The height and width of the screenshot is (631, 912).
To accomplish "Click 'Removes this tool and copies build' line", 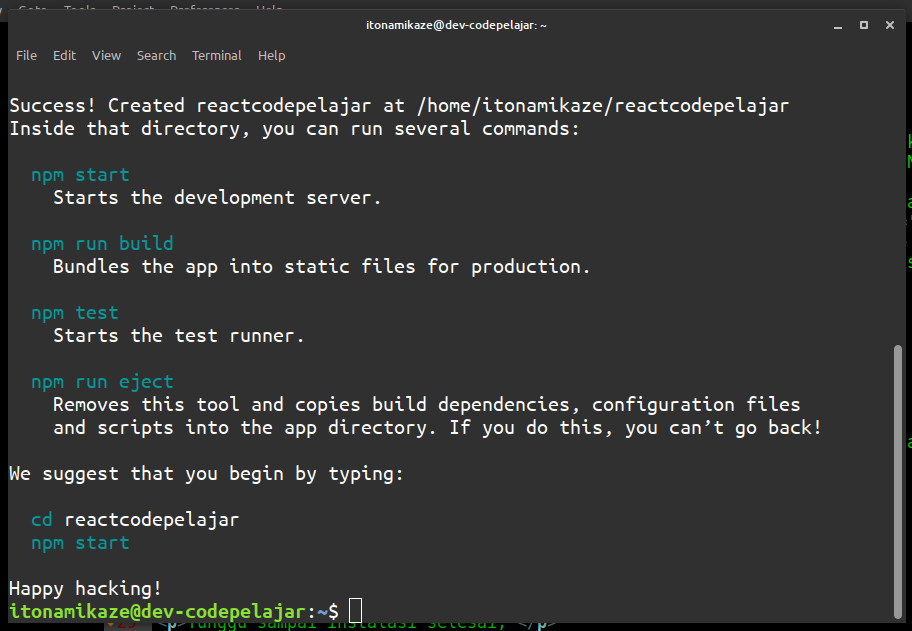I will (x=426, y=404).
